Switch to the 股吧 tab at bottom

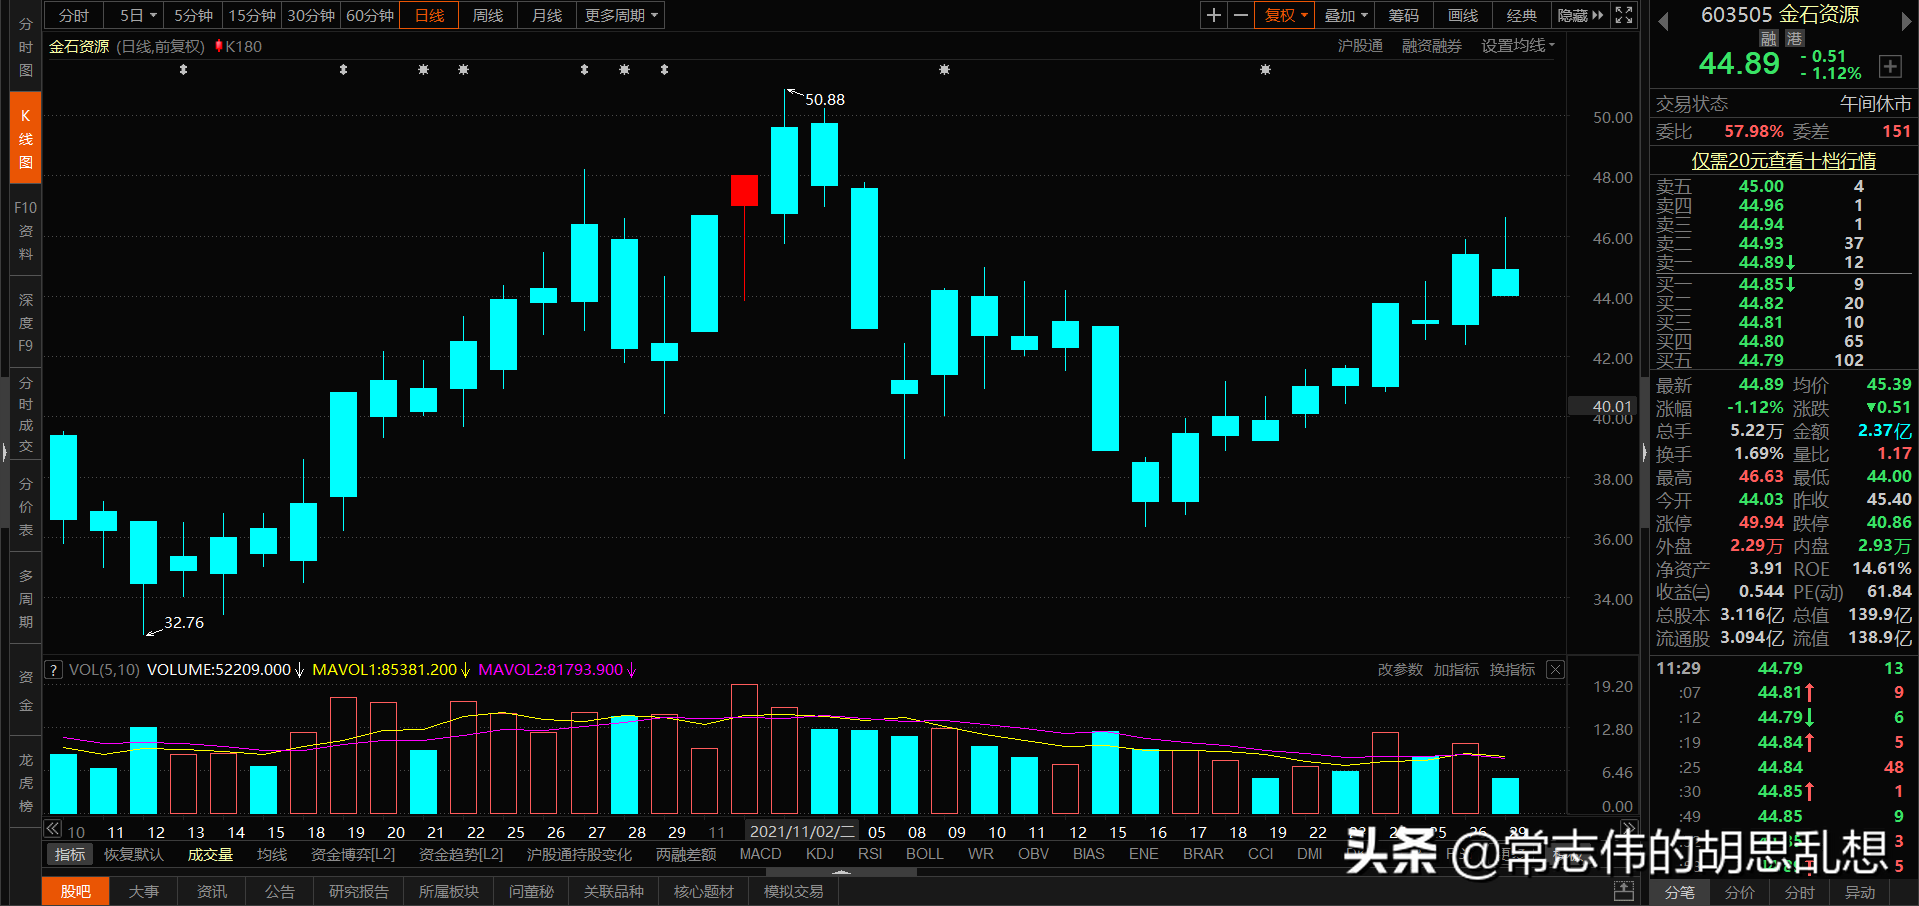75,890
